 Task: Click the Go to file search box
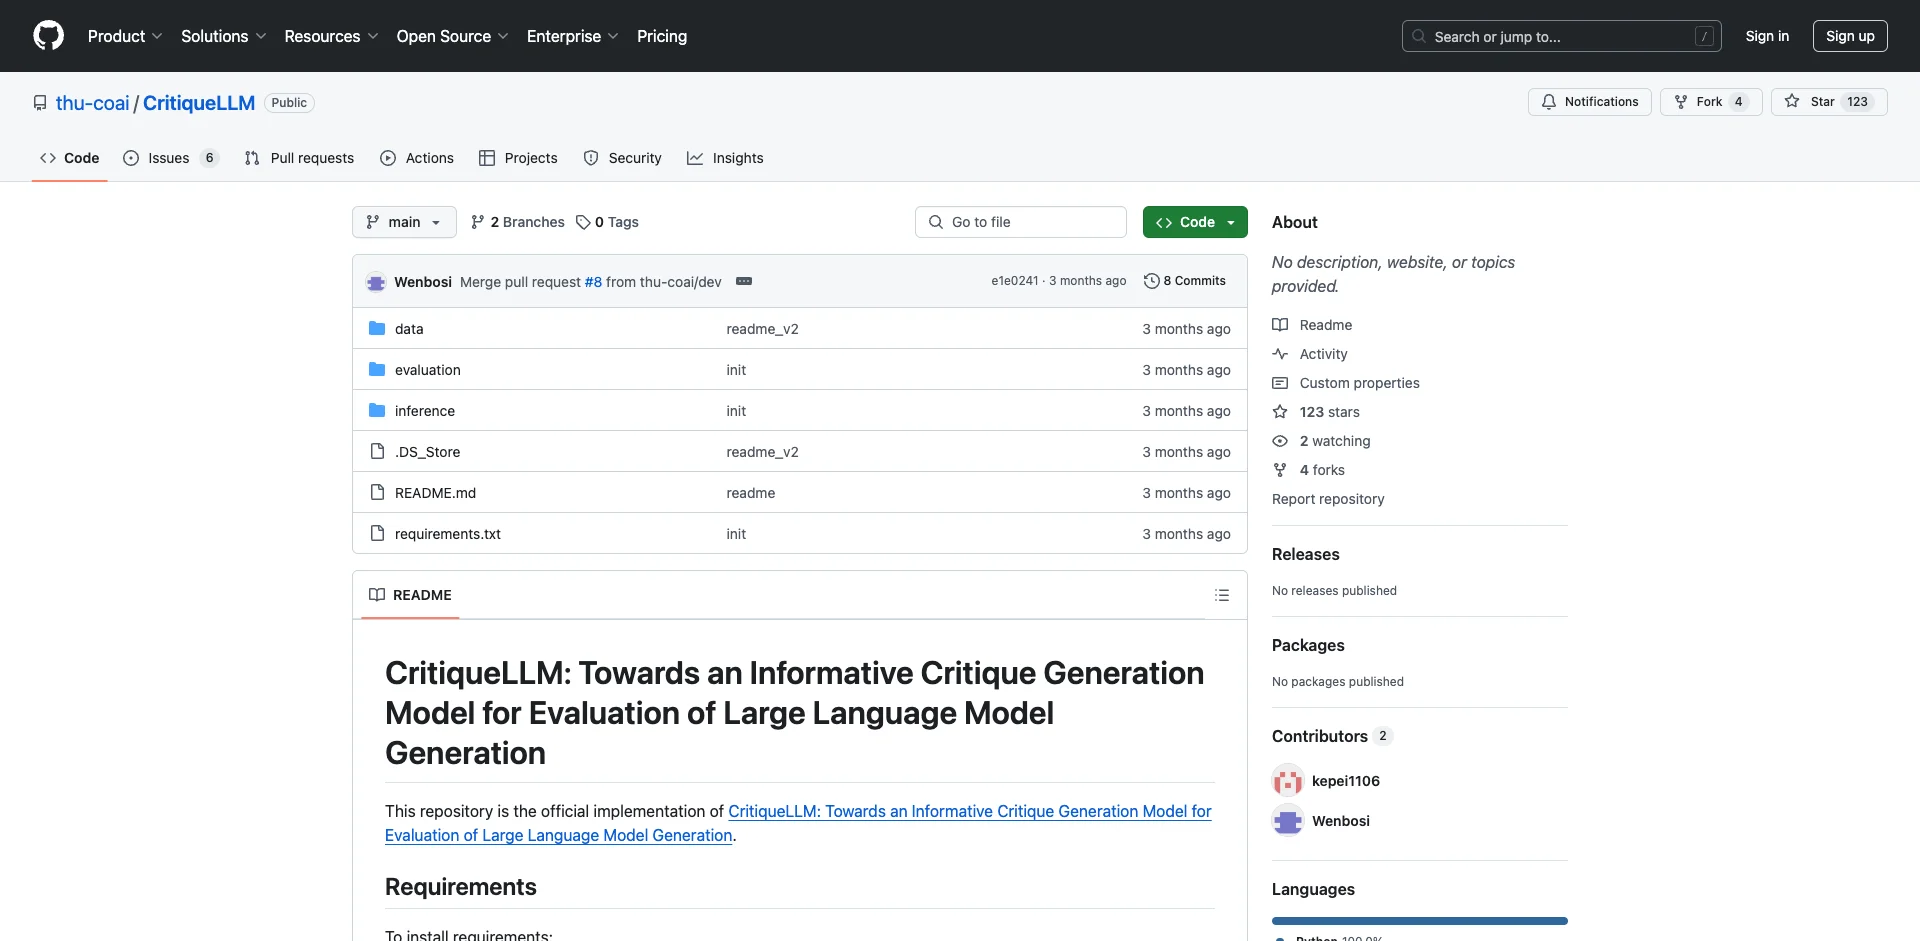point(1021,222)
